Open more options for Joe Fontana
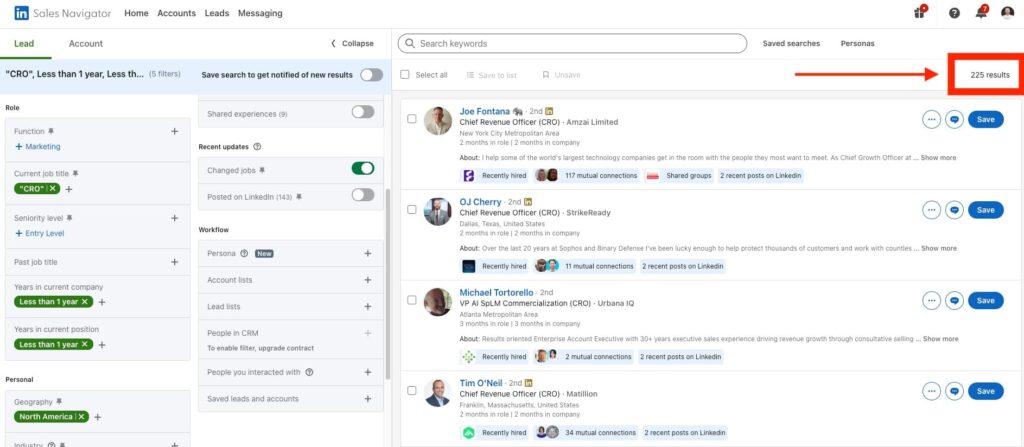This screenshot has width=1024, height=447. (931, 120)
